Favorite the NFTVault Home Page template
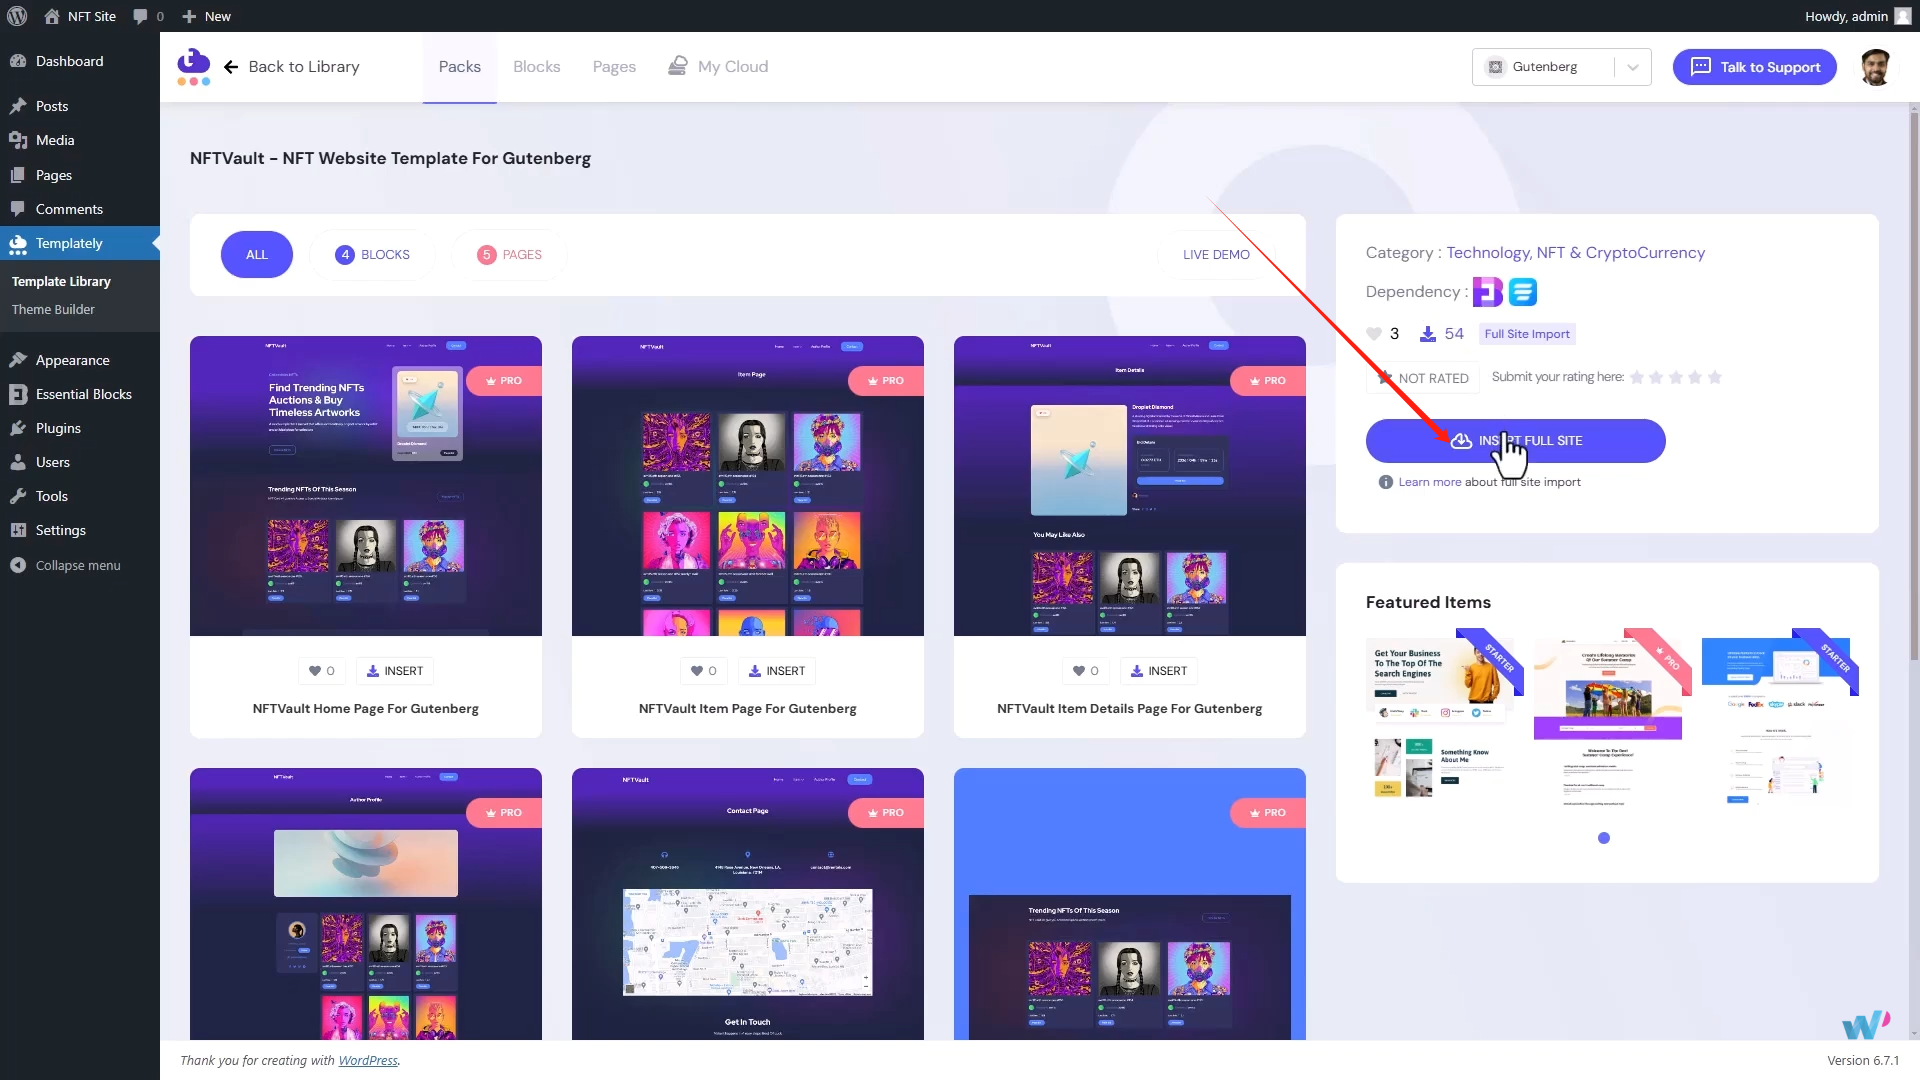This screenshot has width=1920, height=1080. [321, 671]
